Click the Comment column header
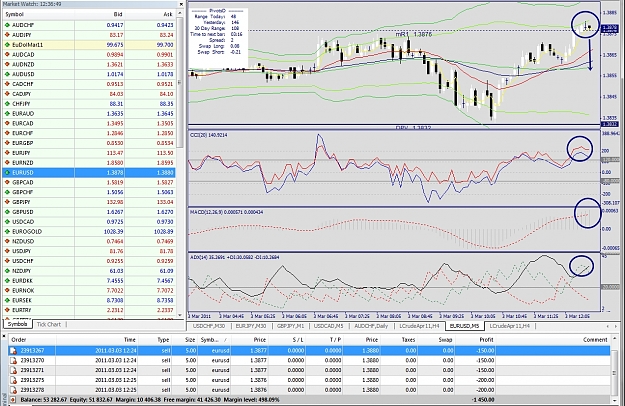This screenshot has width=625, height=406. pos(553,340)
